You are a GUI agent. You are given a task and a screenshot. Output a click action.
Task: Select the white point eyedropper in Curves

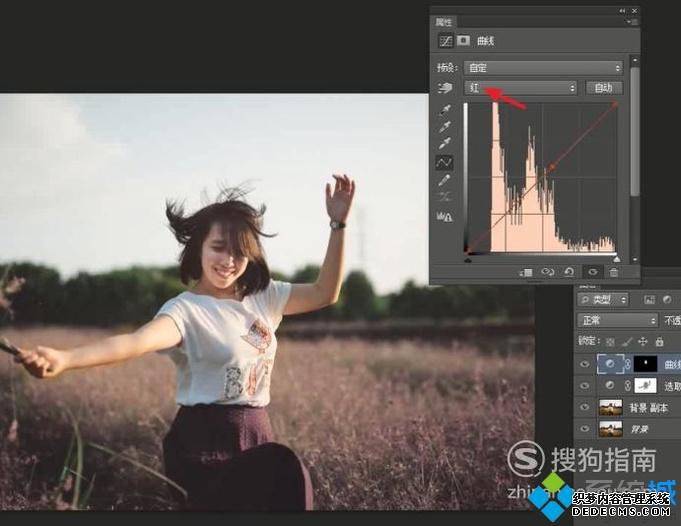444,144
